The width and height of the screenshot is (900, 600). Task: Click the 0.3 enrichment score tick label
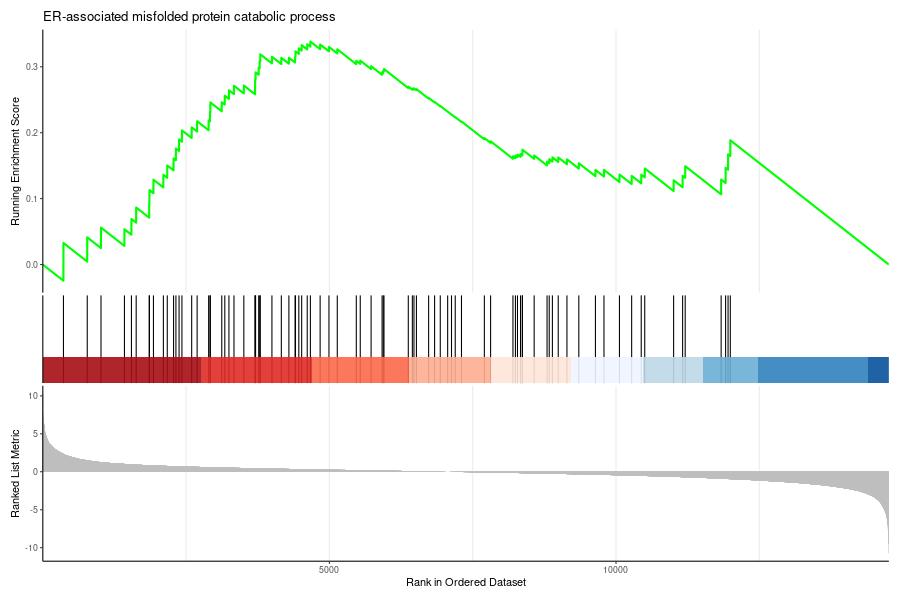[x=32, y=67]
